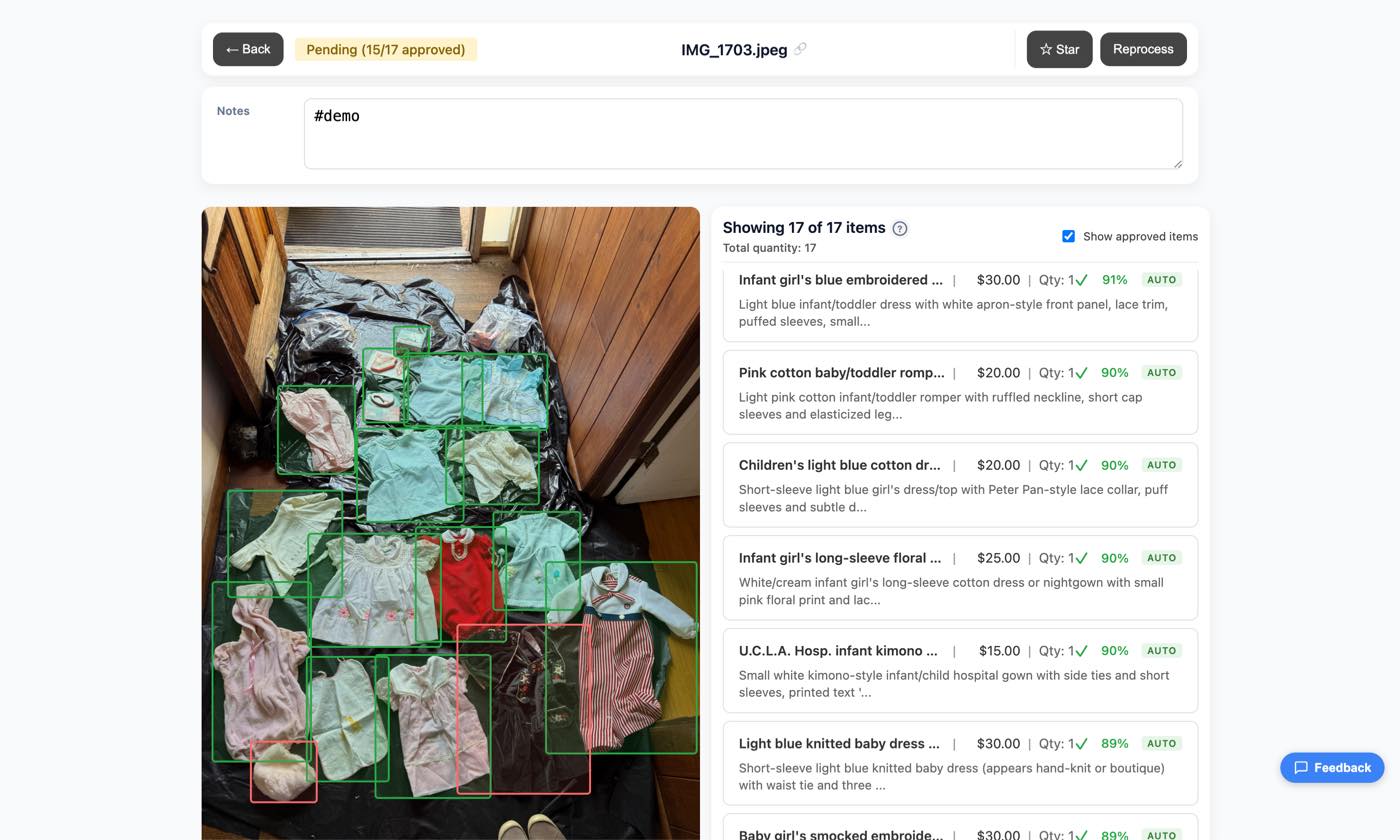Click $30.00 price of blue embroidered dress
The image size is (1400, 840).
998,280
